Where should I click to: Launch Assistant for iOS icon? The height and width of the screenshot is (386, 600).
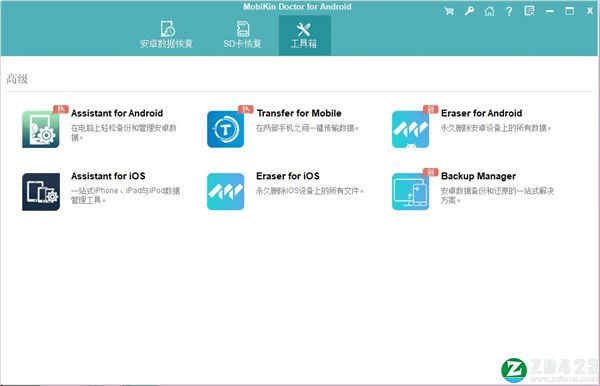41,192
